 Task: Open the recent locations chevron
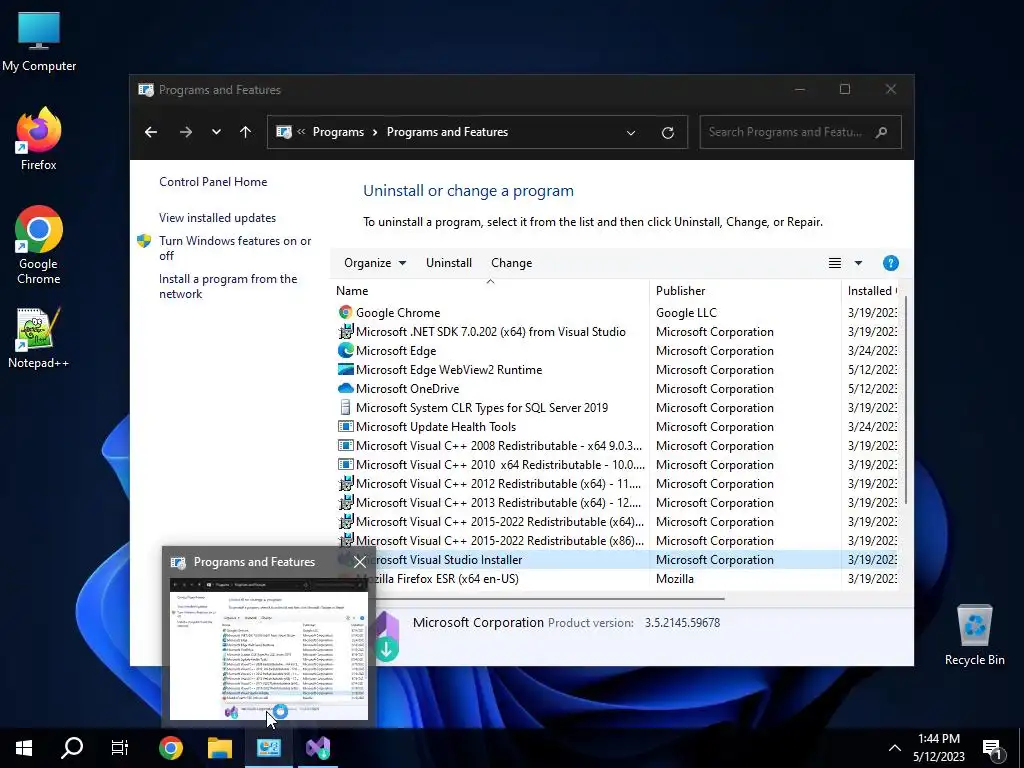click(x=216, y=132)
